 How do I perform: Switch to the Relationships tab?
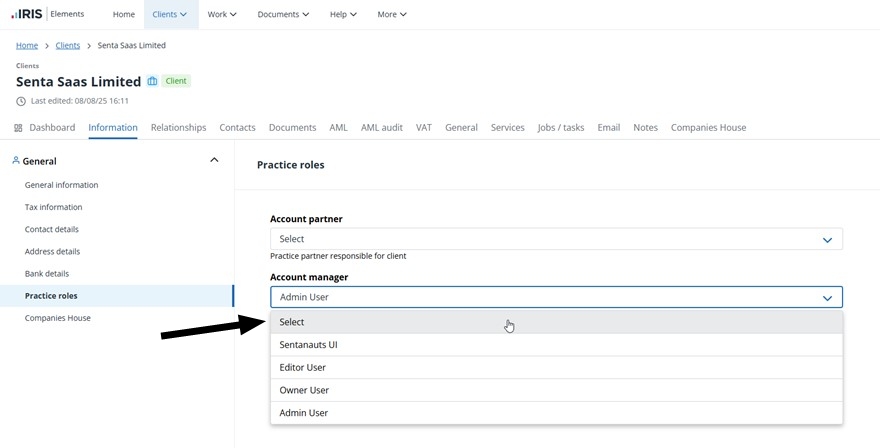pyautogui.click(x=178, y=128)
